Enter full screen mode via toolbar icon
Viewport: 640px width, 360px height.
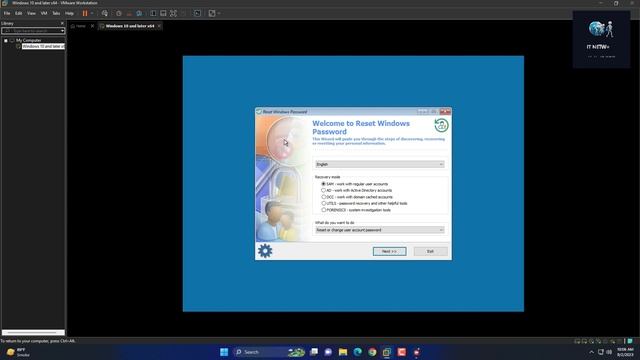(173, 13)
